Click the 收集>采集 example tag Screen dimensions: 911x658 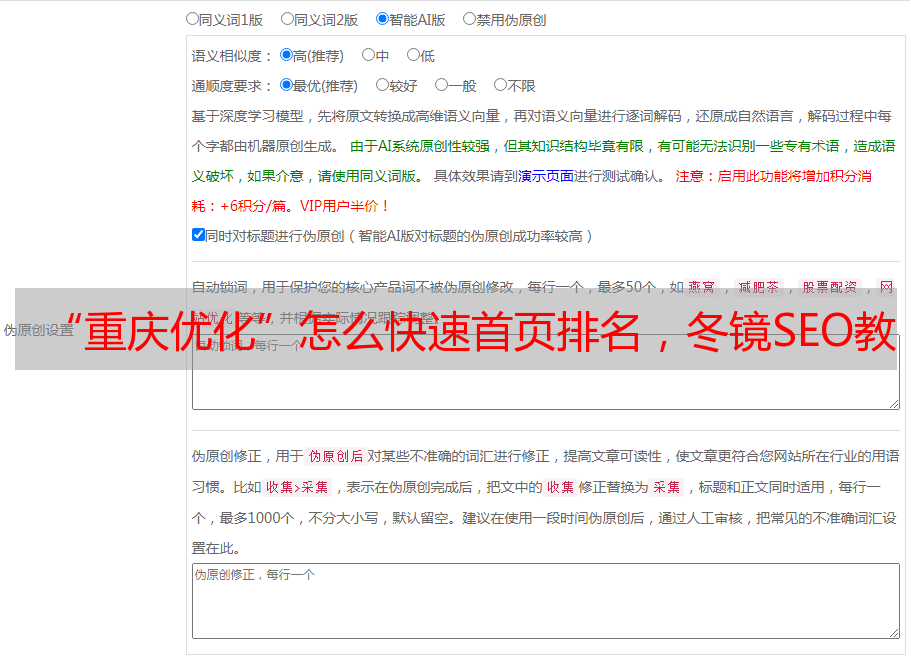click(x=297, y=487)
